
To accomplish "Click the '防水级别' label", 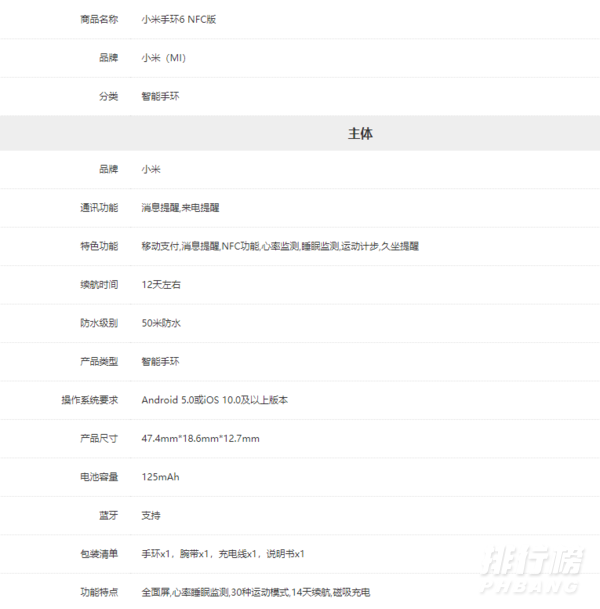I will point(99,323).
